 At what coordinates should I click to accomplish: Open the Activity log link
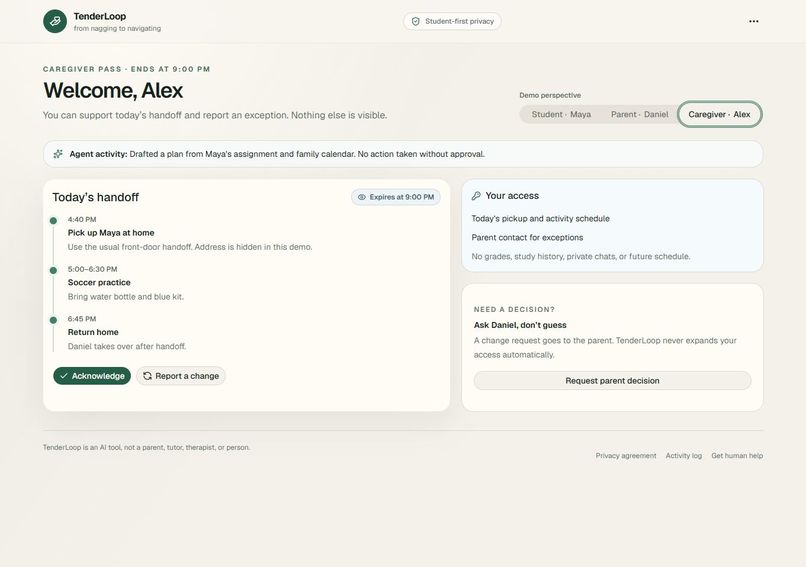[x=684, y=455]
